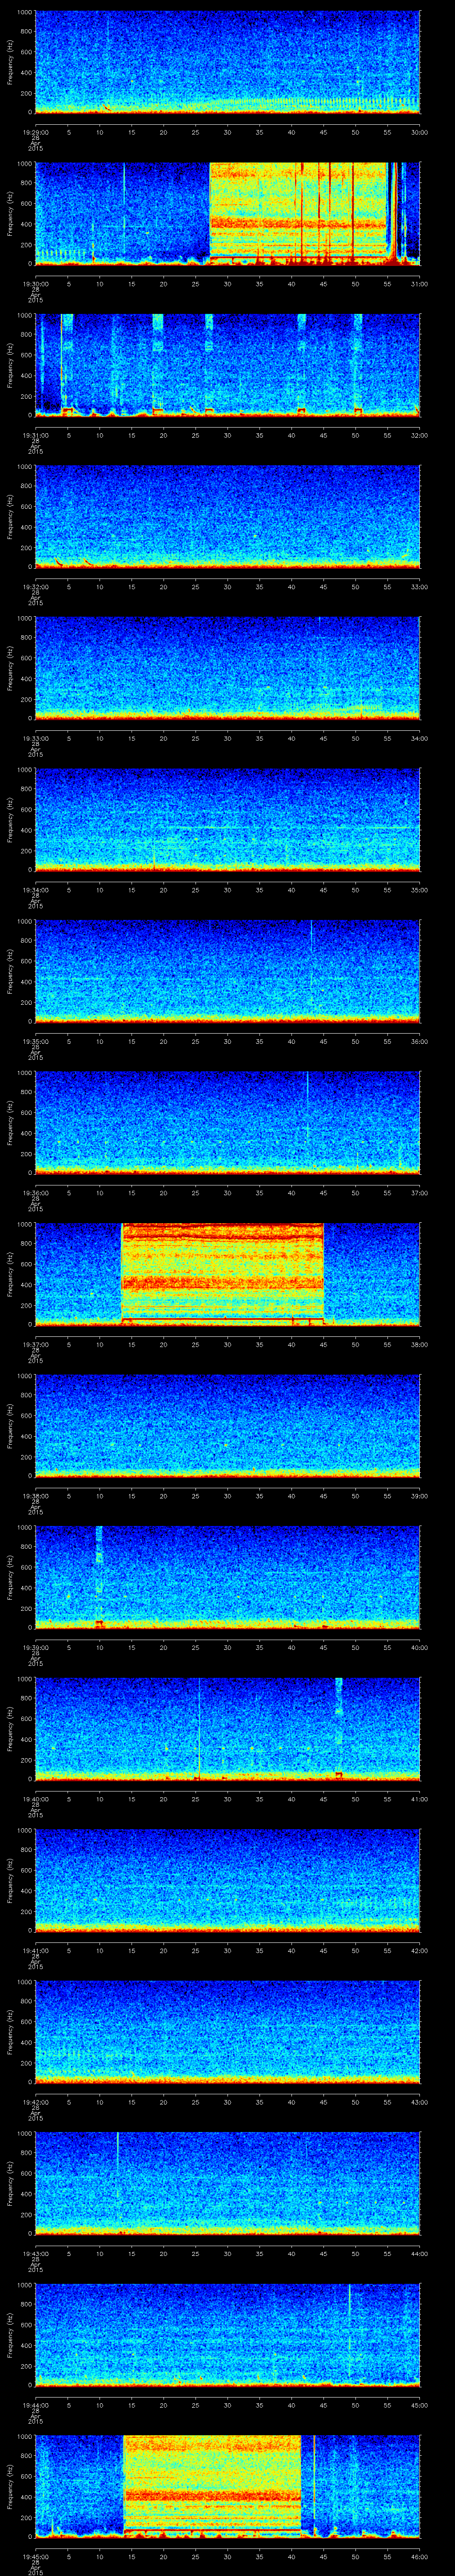Image resolution: width=455 pixels, height=2576 pixels.
Task: Click the 19:36:00 start time label
Action: coord(35,1192)
